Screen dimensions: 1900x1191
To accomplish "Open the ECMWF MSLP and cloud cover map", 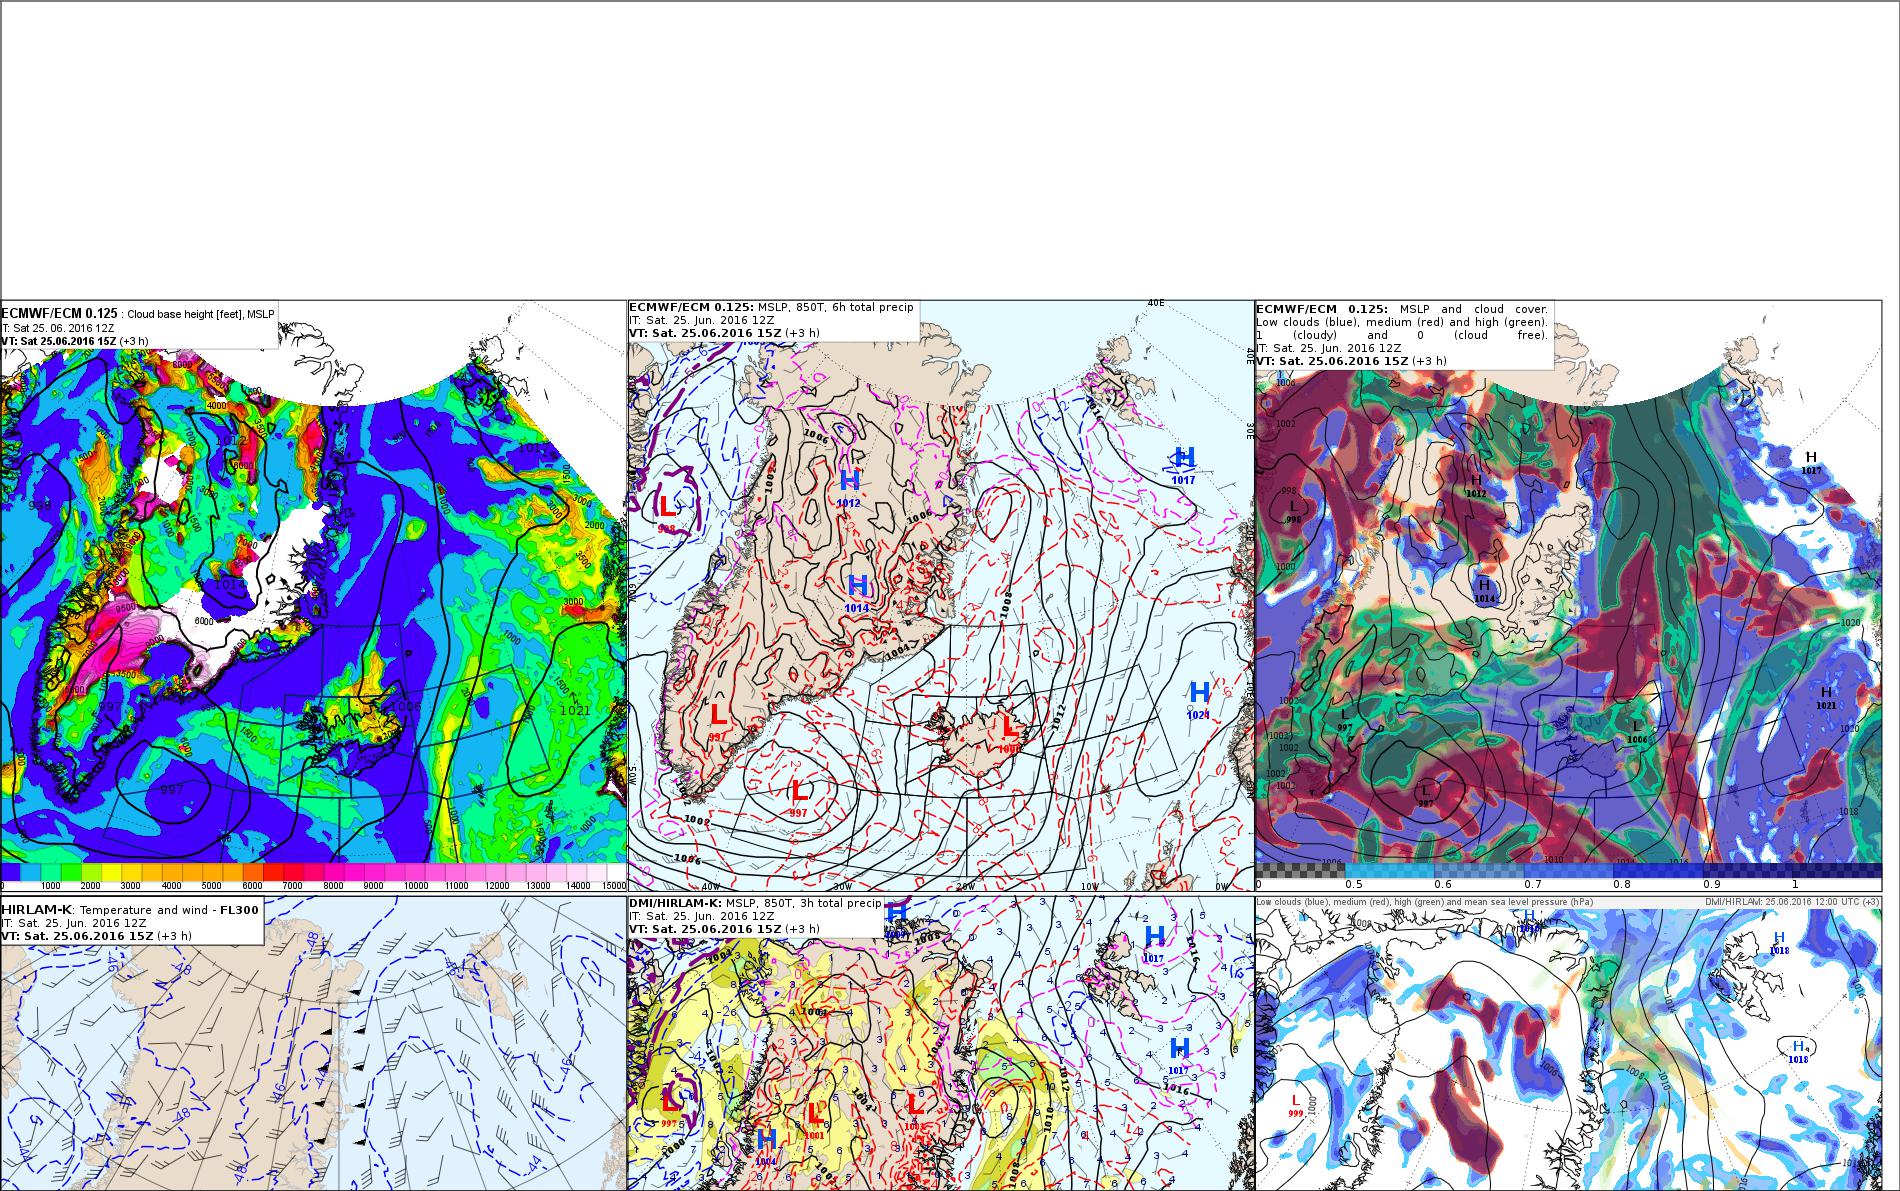I will click(1568, 596).
